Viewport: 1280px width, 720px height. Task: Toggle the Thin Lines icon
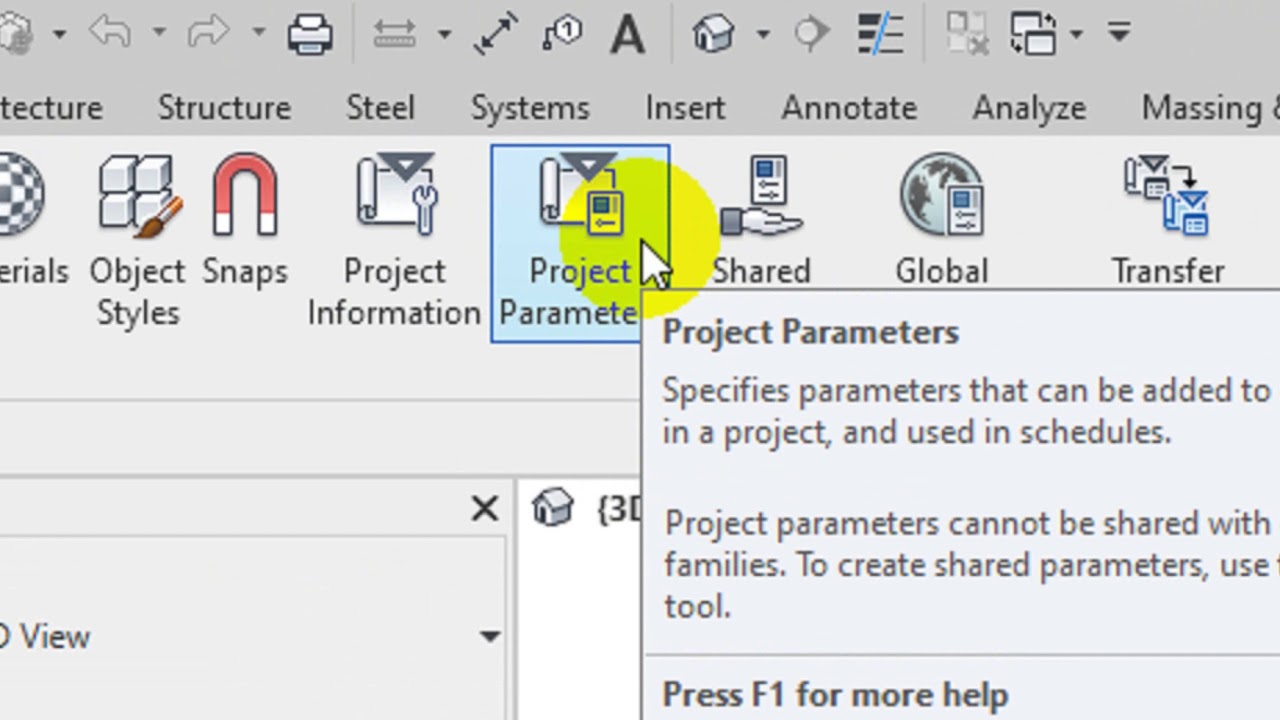[x=881, y=34]
